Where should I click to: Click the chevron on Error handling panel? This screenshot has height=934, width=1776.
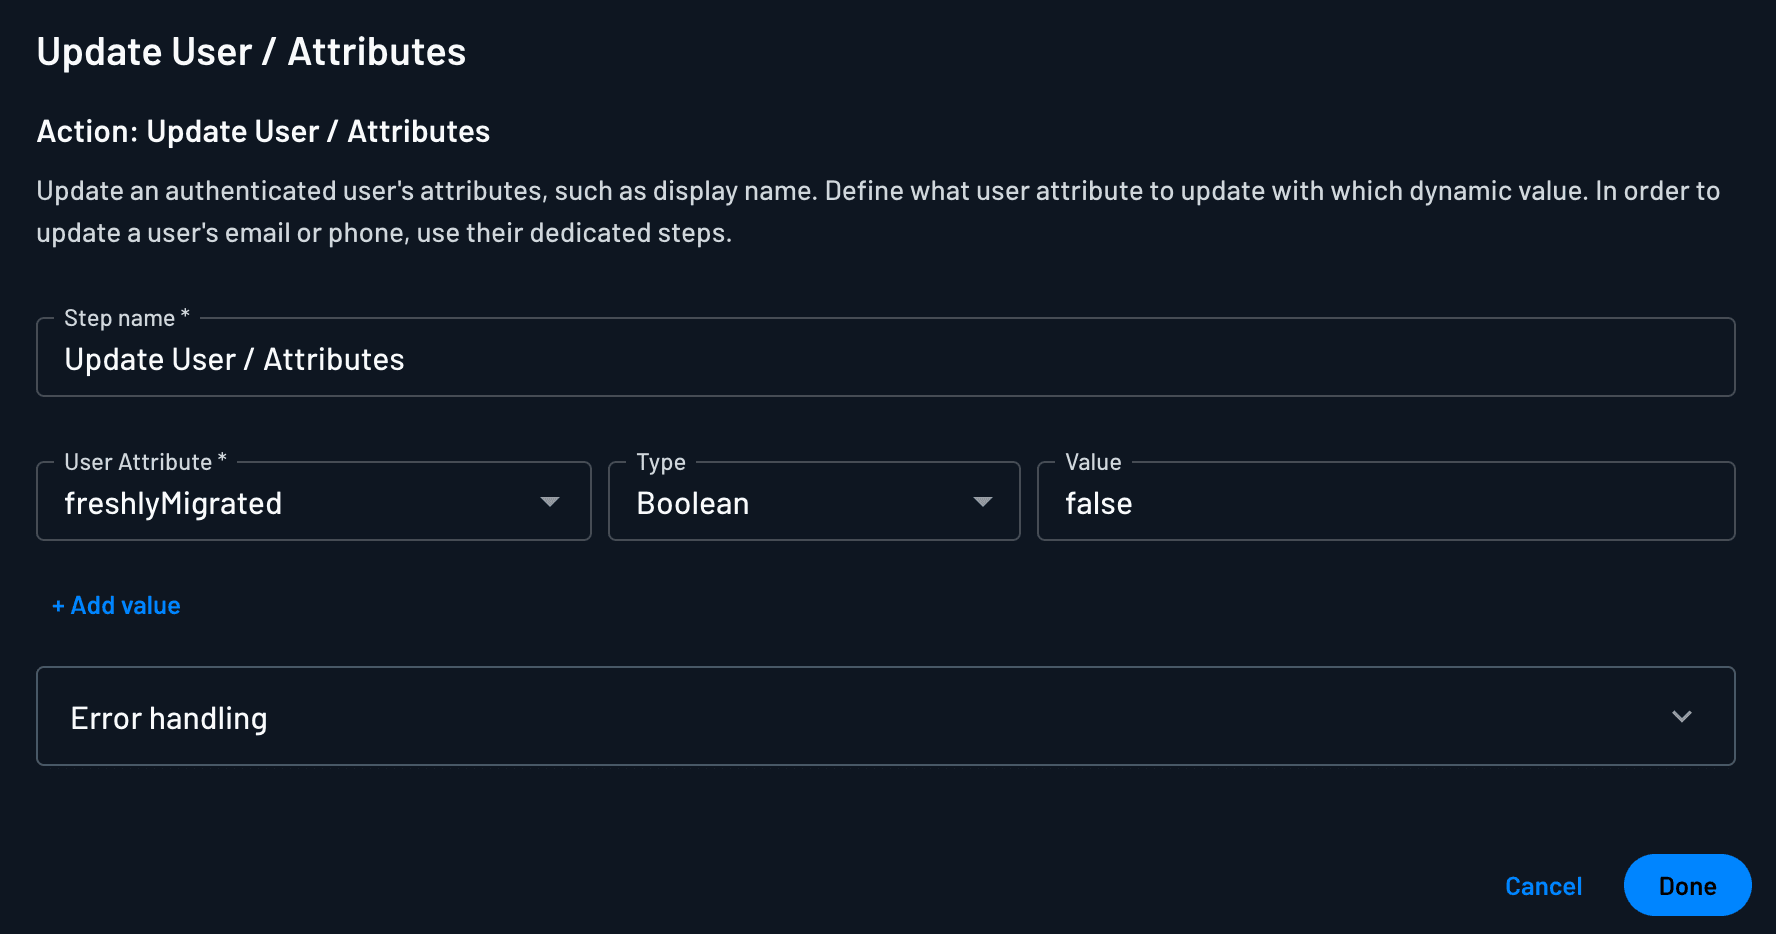[1683, 716]
